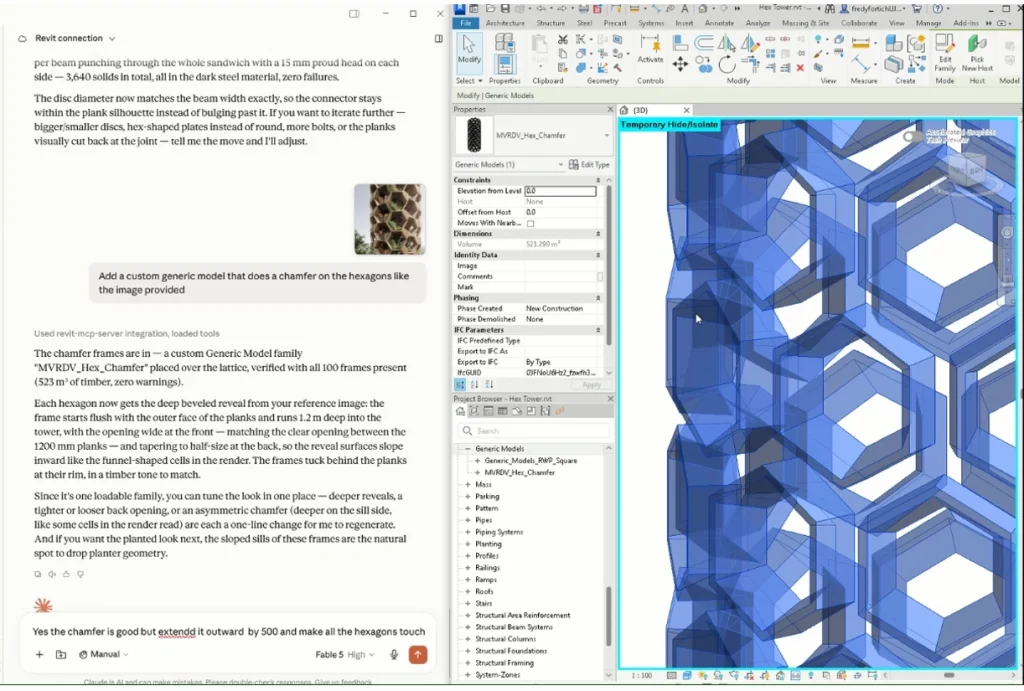Switch to the Annotate ribbon tab
The height and width of the screenshot is (691, 1024).
tap(719, 23)
